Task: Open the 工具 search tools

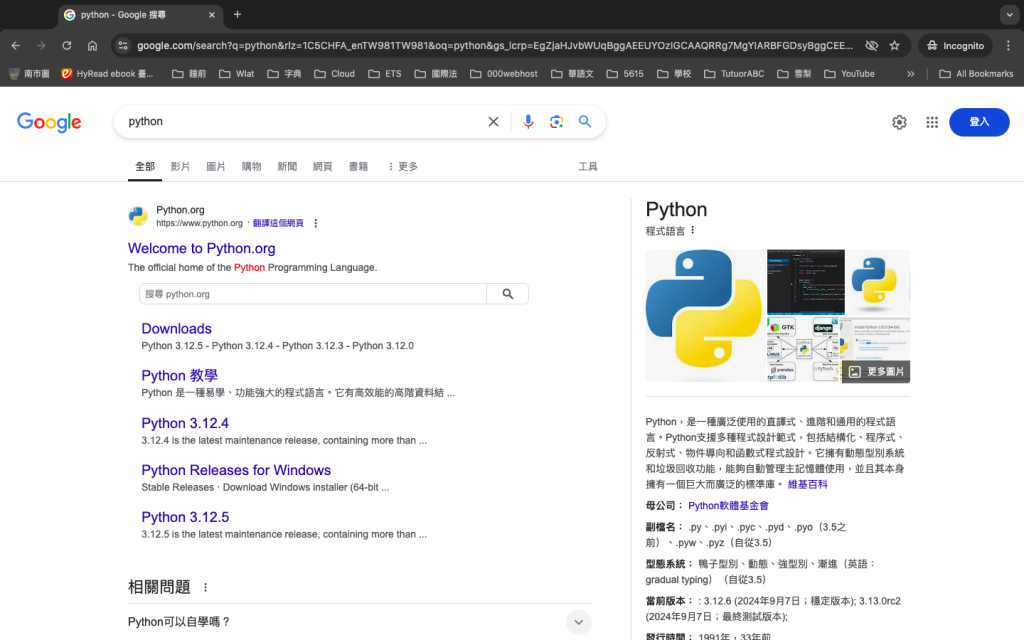Action: [x=588, y=167]
